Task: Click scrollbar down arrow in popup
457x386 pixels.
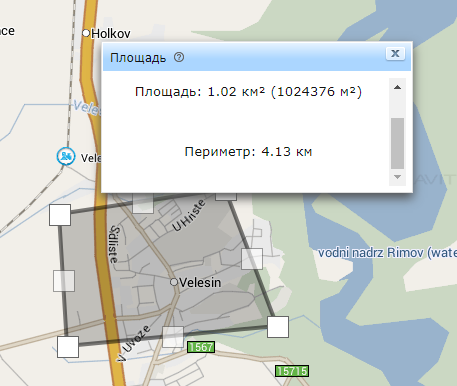Action: pyautogui.click(x=397, y=177)
